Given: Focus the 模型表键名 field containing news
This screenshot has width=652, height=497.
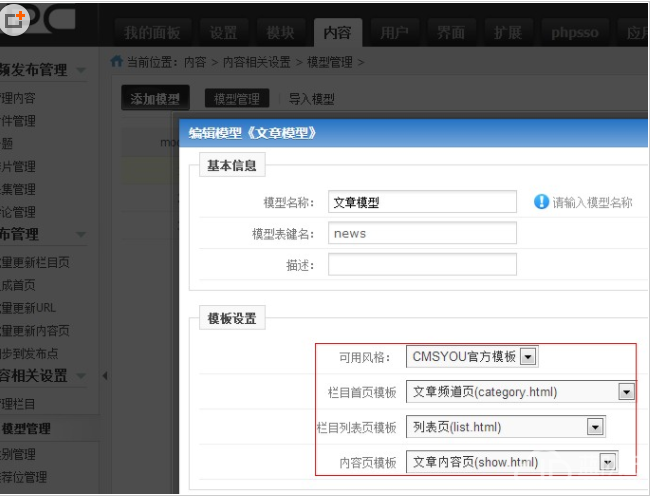Looking at the screenshot, I should pyautogui.click(x=422, y=233).
